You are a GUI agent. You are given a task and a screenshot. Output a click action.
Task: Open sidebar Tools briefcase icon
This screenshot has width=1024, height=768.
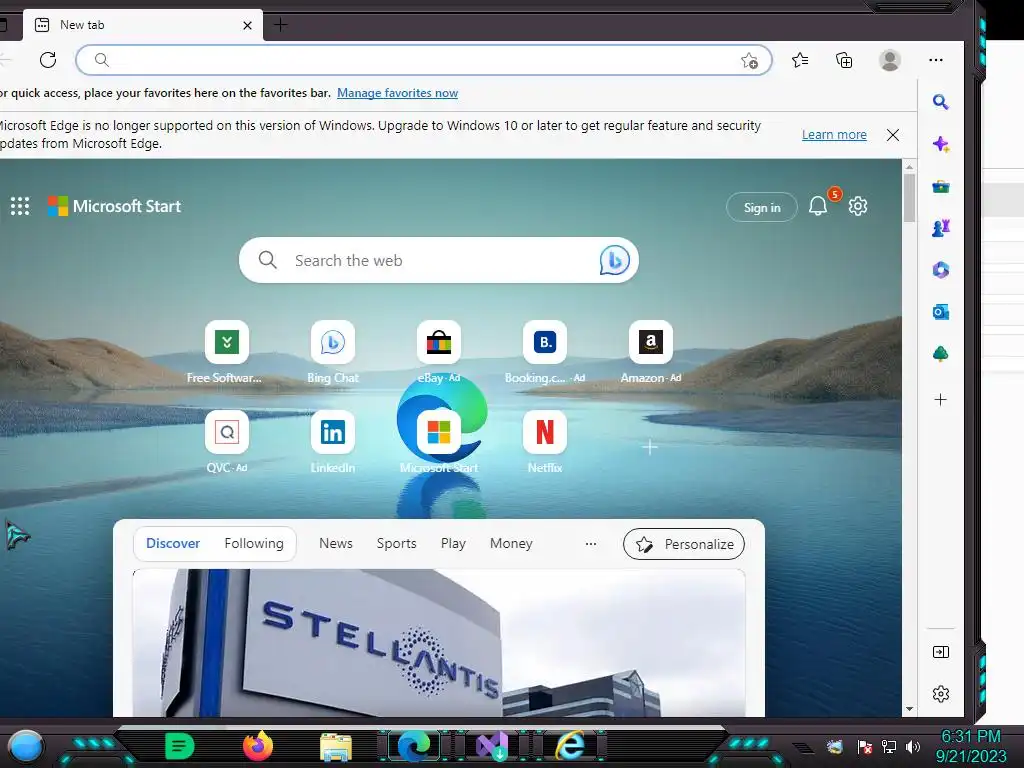940,187
